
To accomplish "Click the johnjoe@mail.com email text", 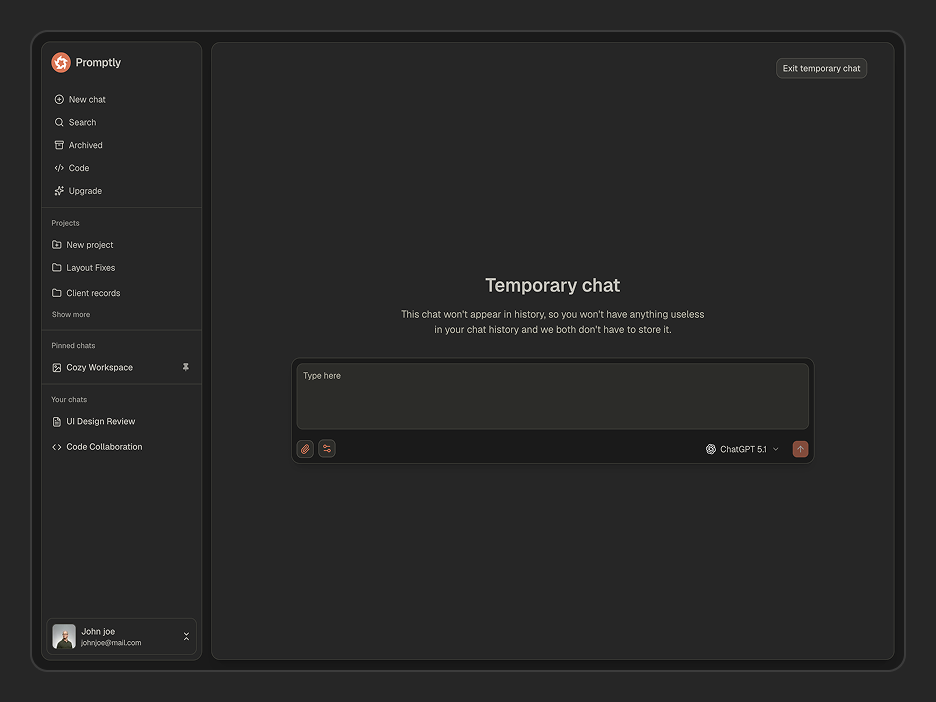I will (x=111, y=643).
